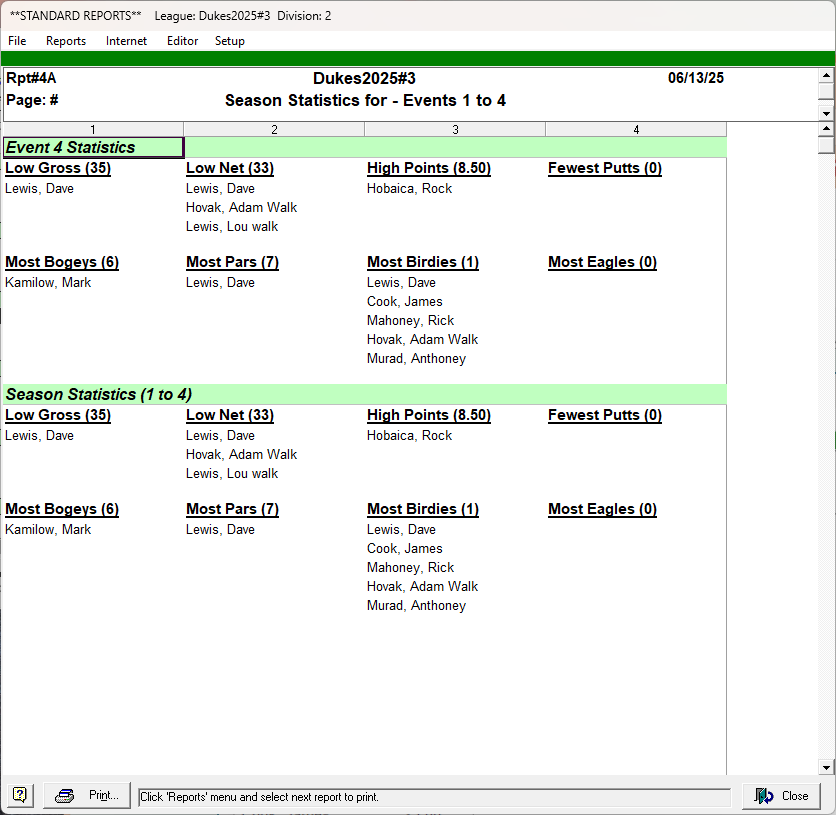The height and width of the screenshot is (815, 836).
Task: Open the Reports menu
Action: [x=66, y=41]
